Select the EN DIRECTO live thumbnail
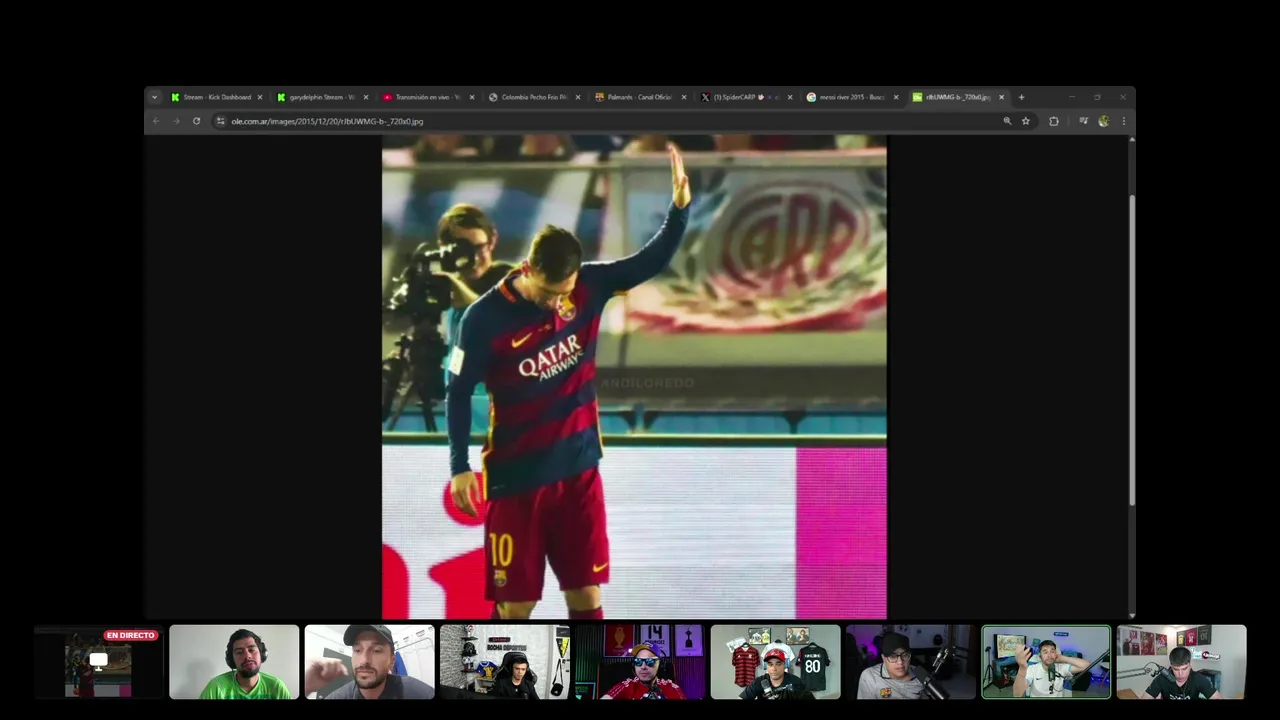The image size is (1280, 720). (99, 662)
